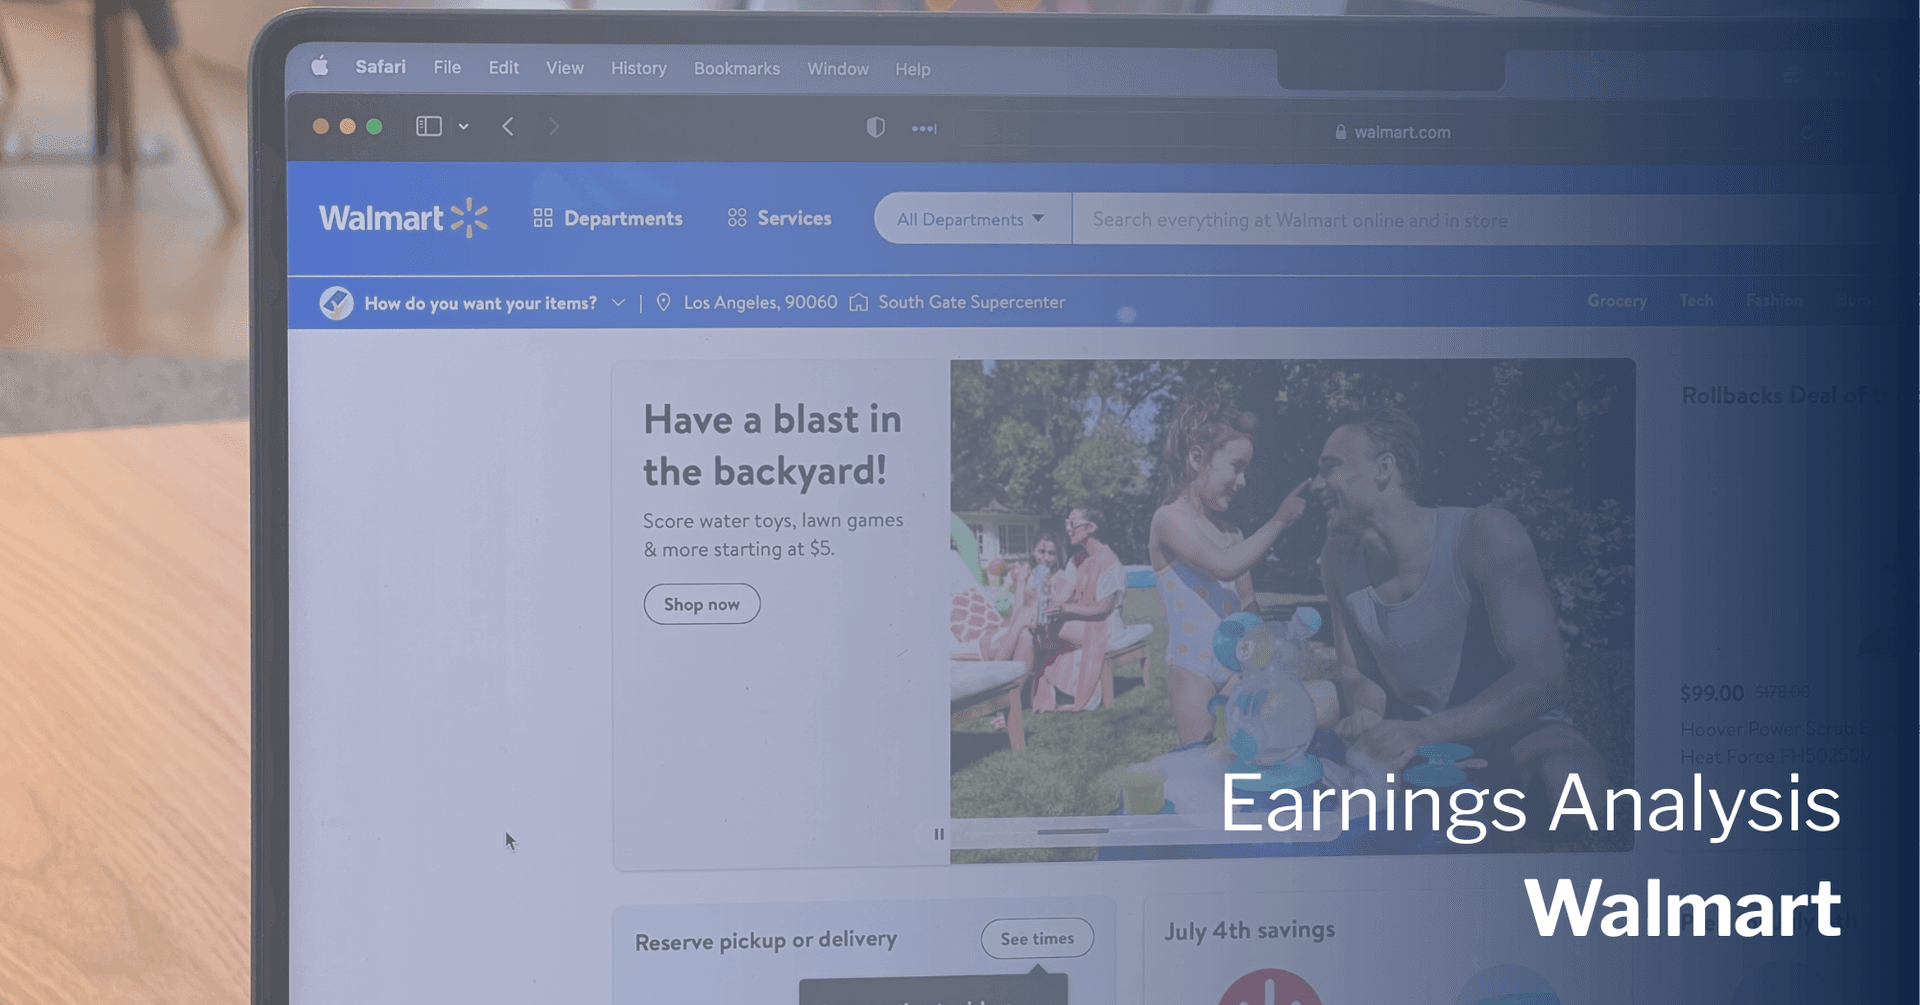Open the Tech link
The image size is (1920, 1005).
1696,300
